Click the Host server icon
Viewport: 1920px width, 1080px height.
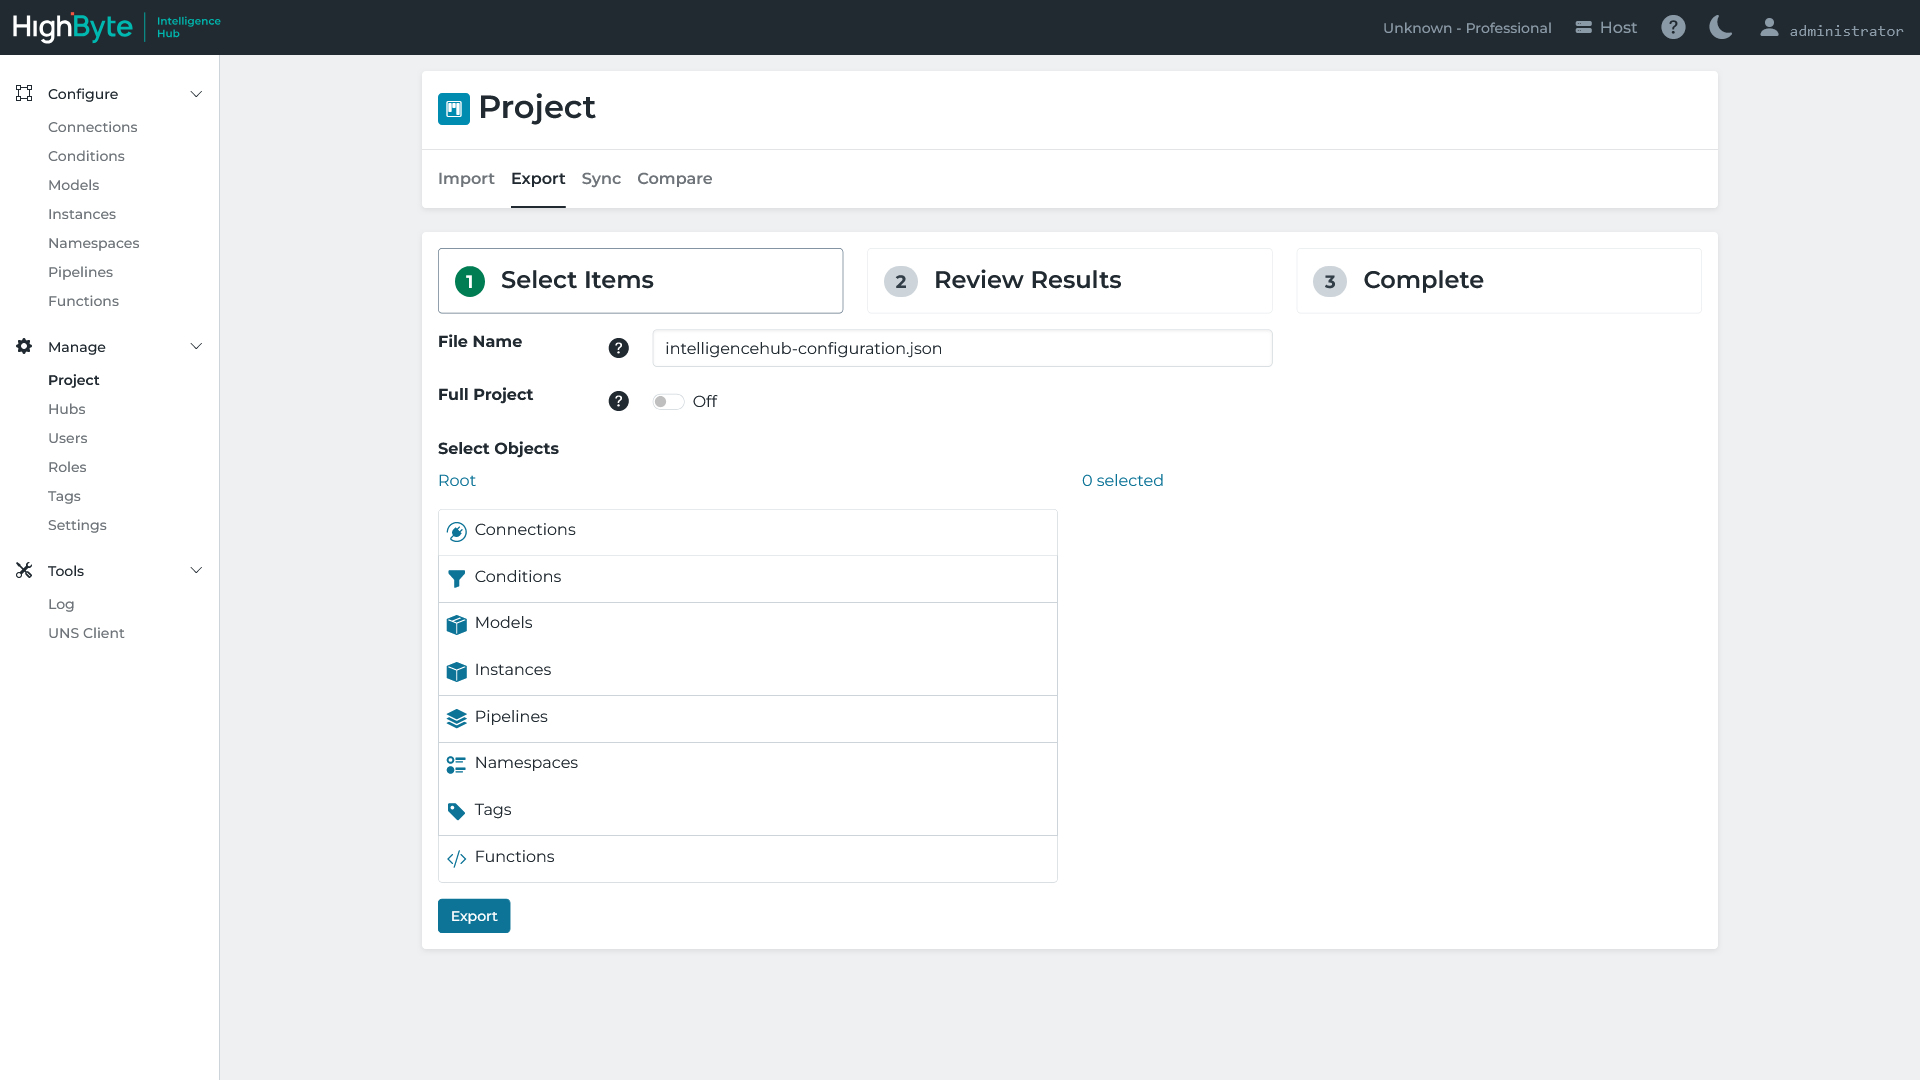[x=1583, y=27]
